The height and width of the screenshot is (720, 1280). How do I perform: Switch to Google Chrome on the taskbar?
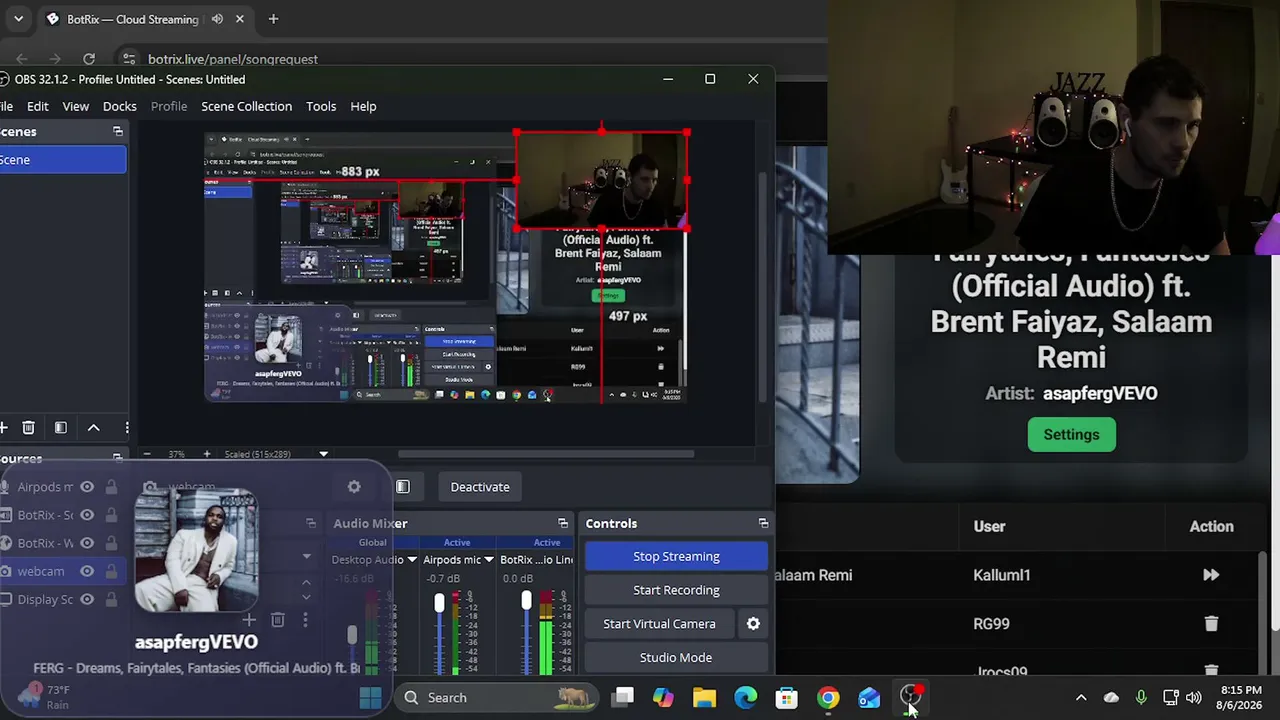828,698
